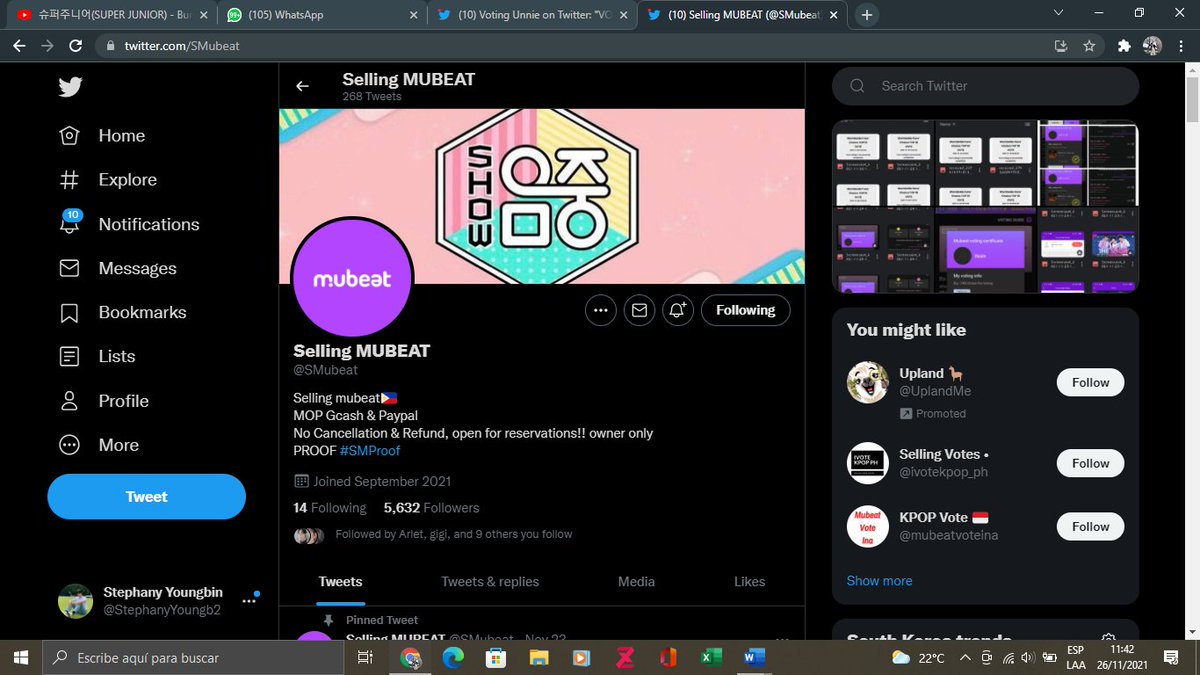Open Microsoft Edge from the taskbar
Viewport: 1200px width, 675px height.
(452, 658)
